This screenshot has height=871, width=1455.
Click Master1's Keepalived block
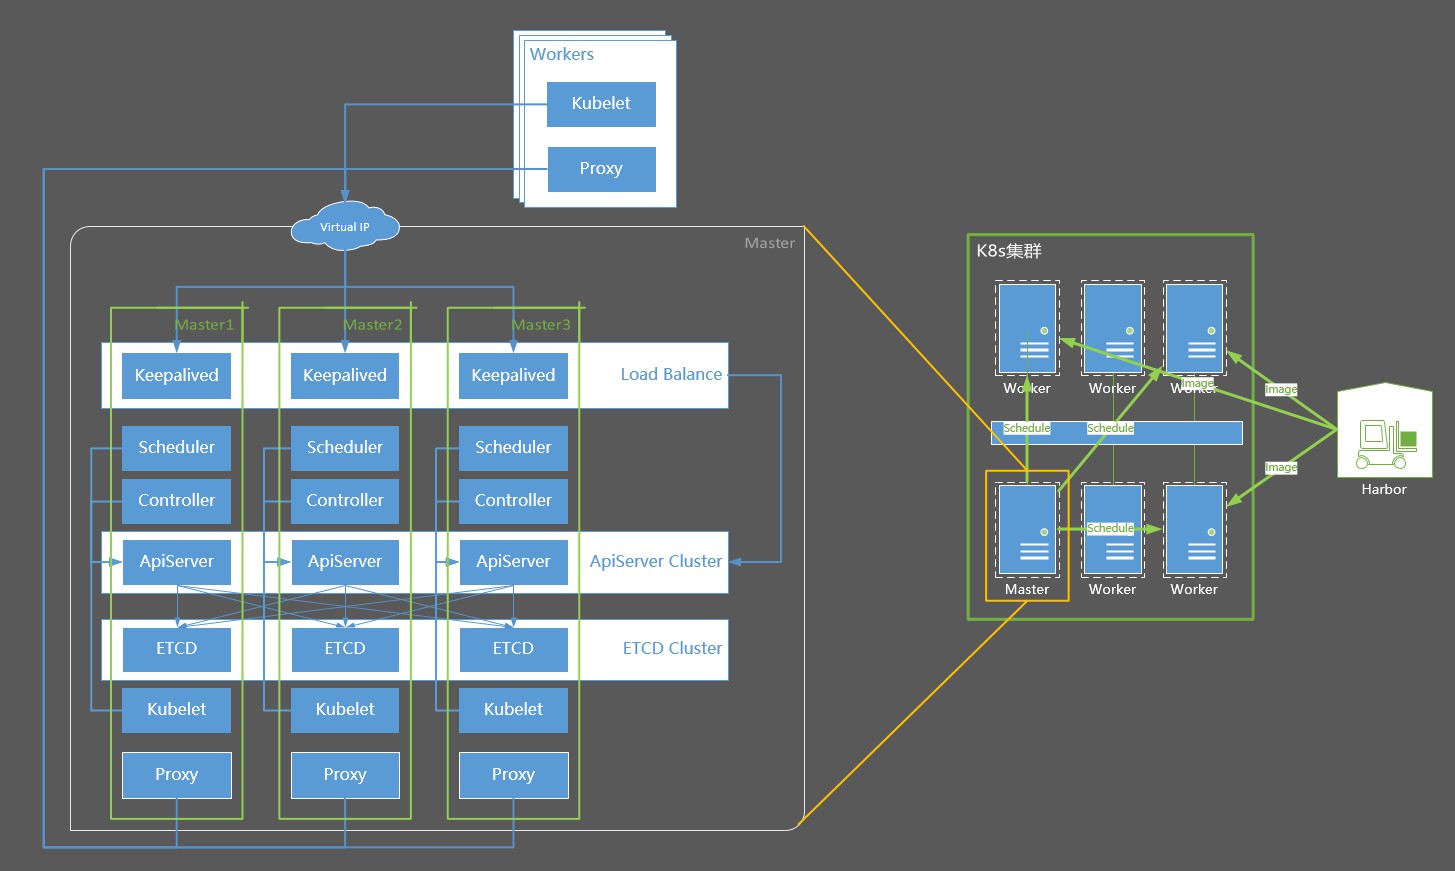tap(177, 376)
